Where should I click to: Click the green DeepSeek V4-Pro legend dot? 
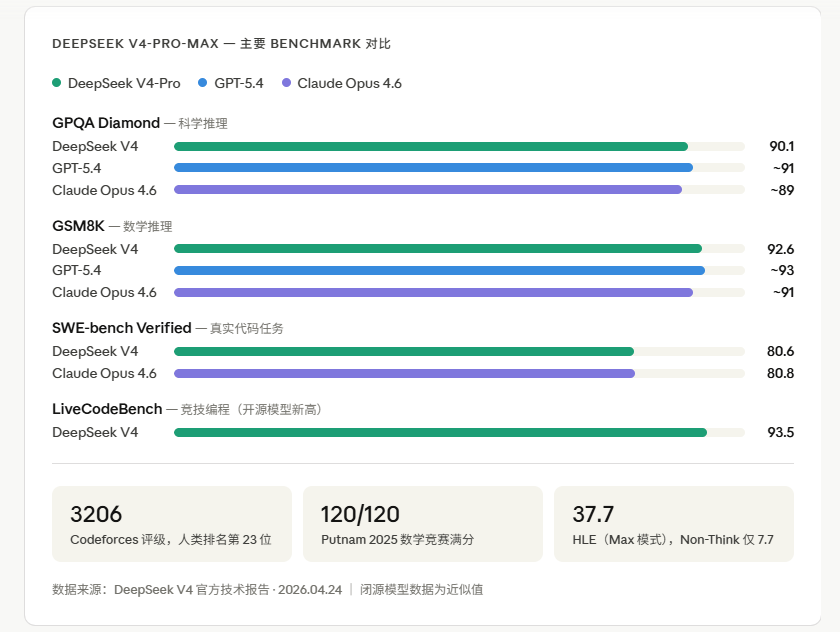(57, 83)
